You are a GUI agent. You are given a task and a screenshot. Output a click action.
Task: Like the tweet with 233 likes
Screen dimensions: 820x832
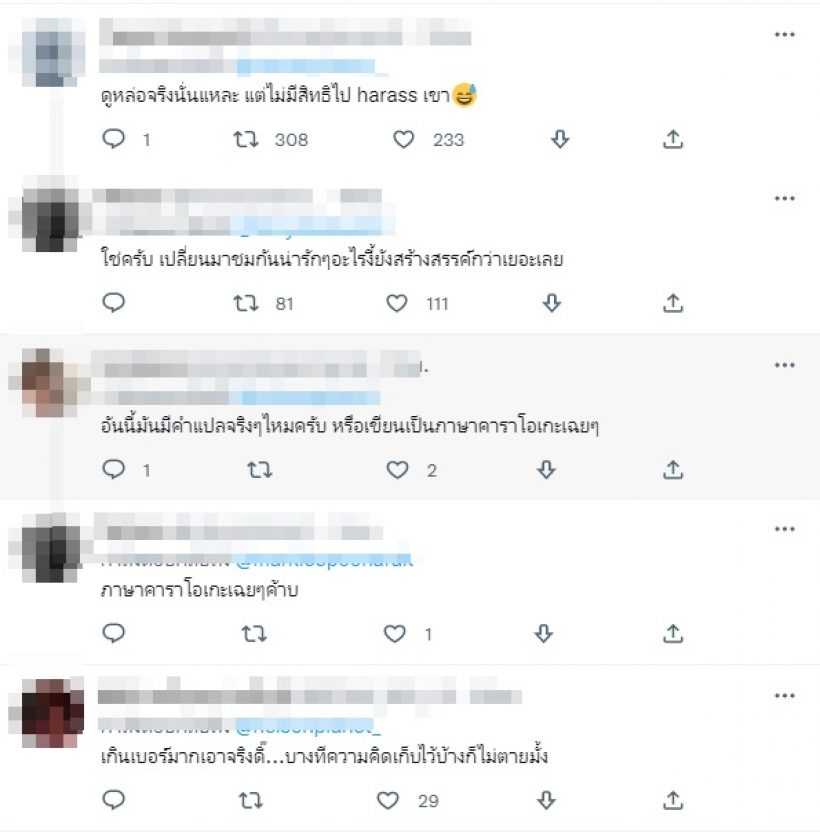[403, 140]
